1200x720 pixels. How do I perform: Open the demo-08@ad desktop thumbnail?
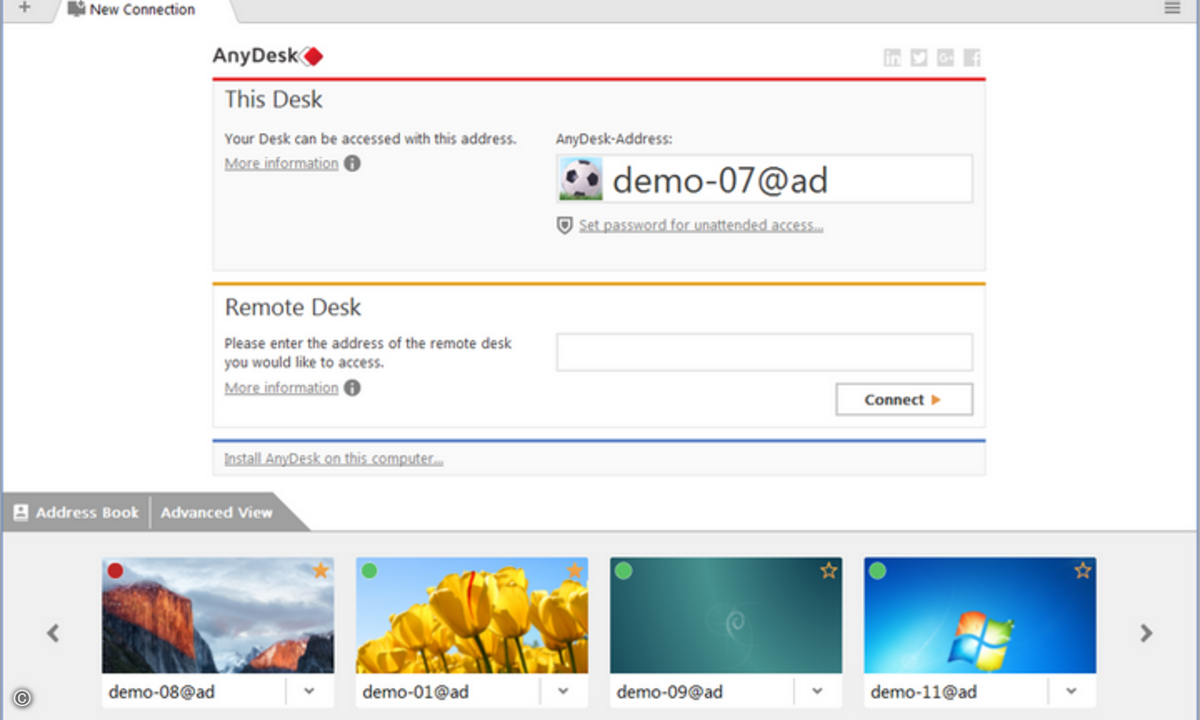(218, 615)
